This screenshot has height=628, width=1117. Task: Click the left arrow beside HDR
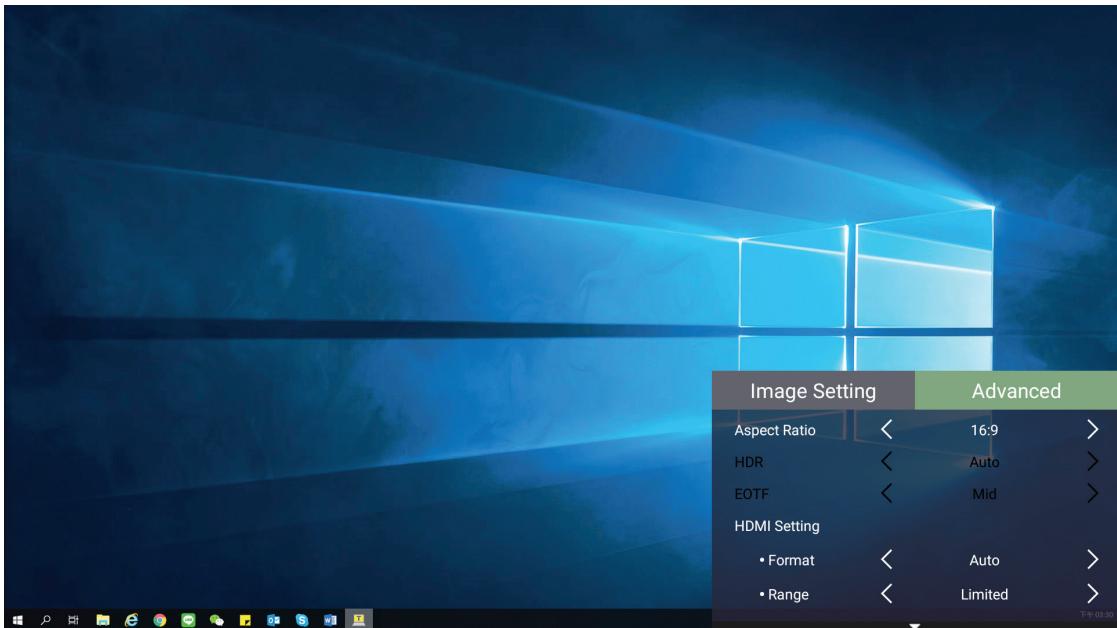point(886,461)
